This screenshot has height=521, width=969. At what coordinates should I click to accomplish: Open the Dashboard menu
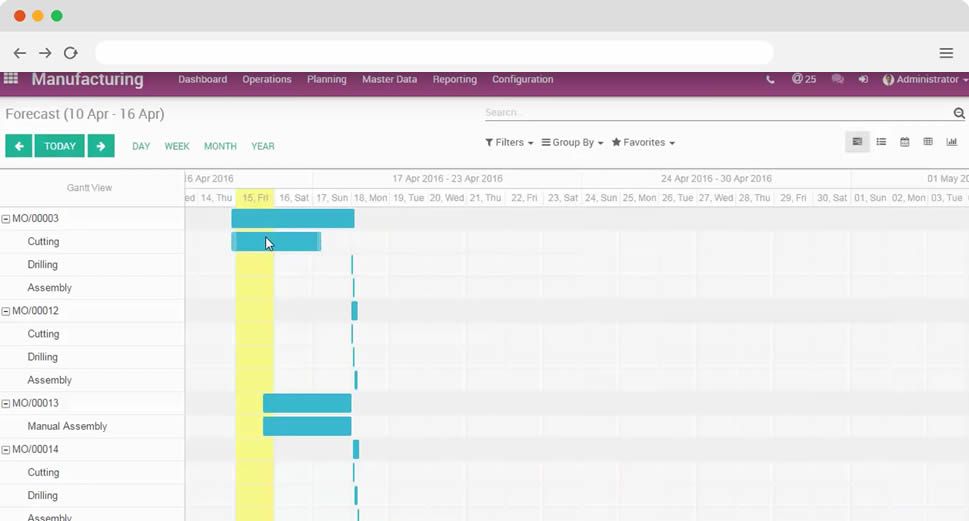(203, 79)
